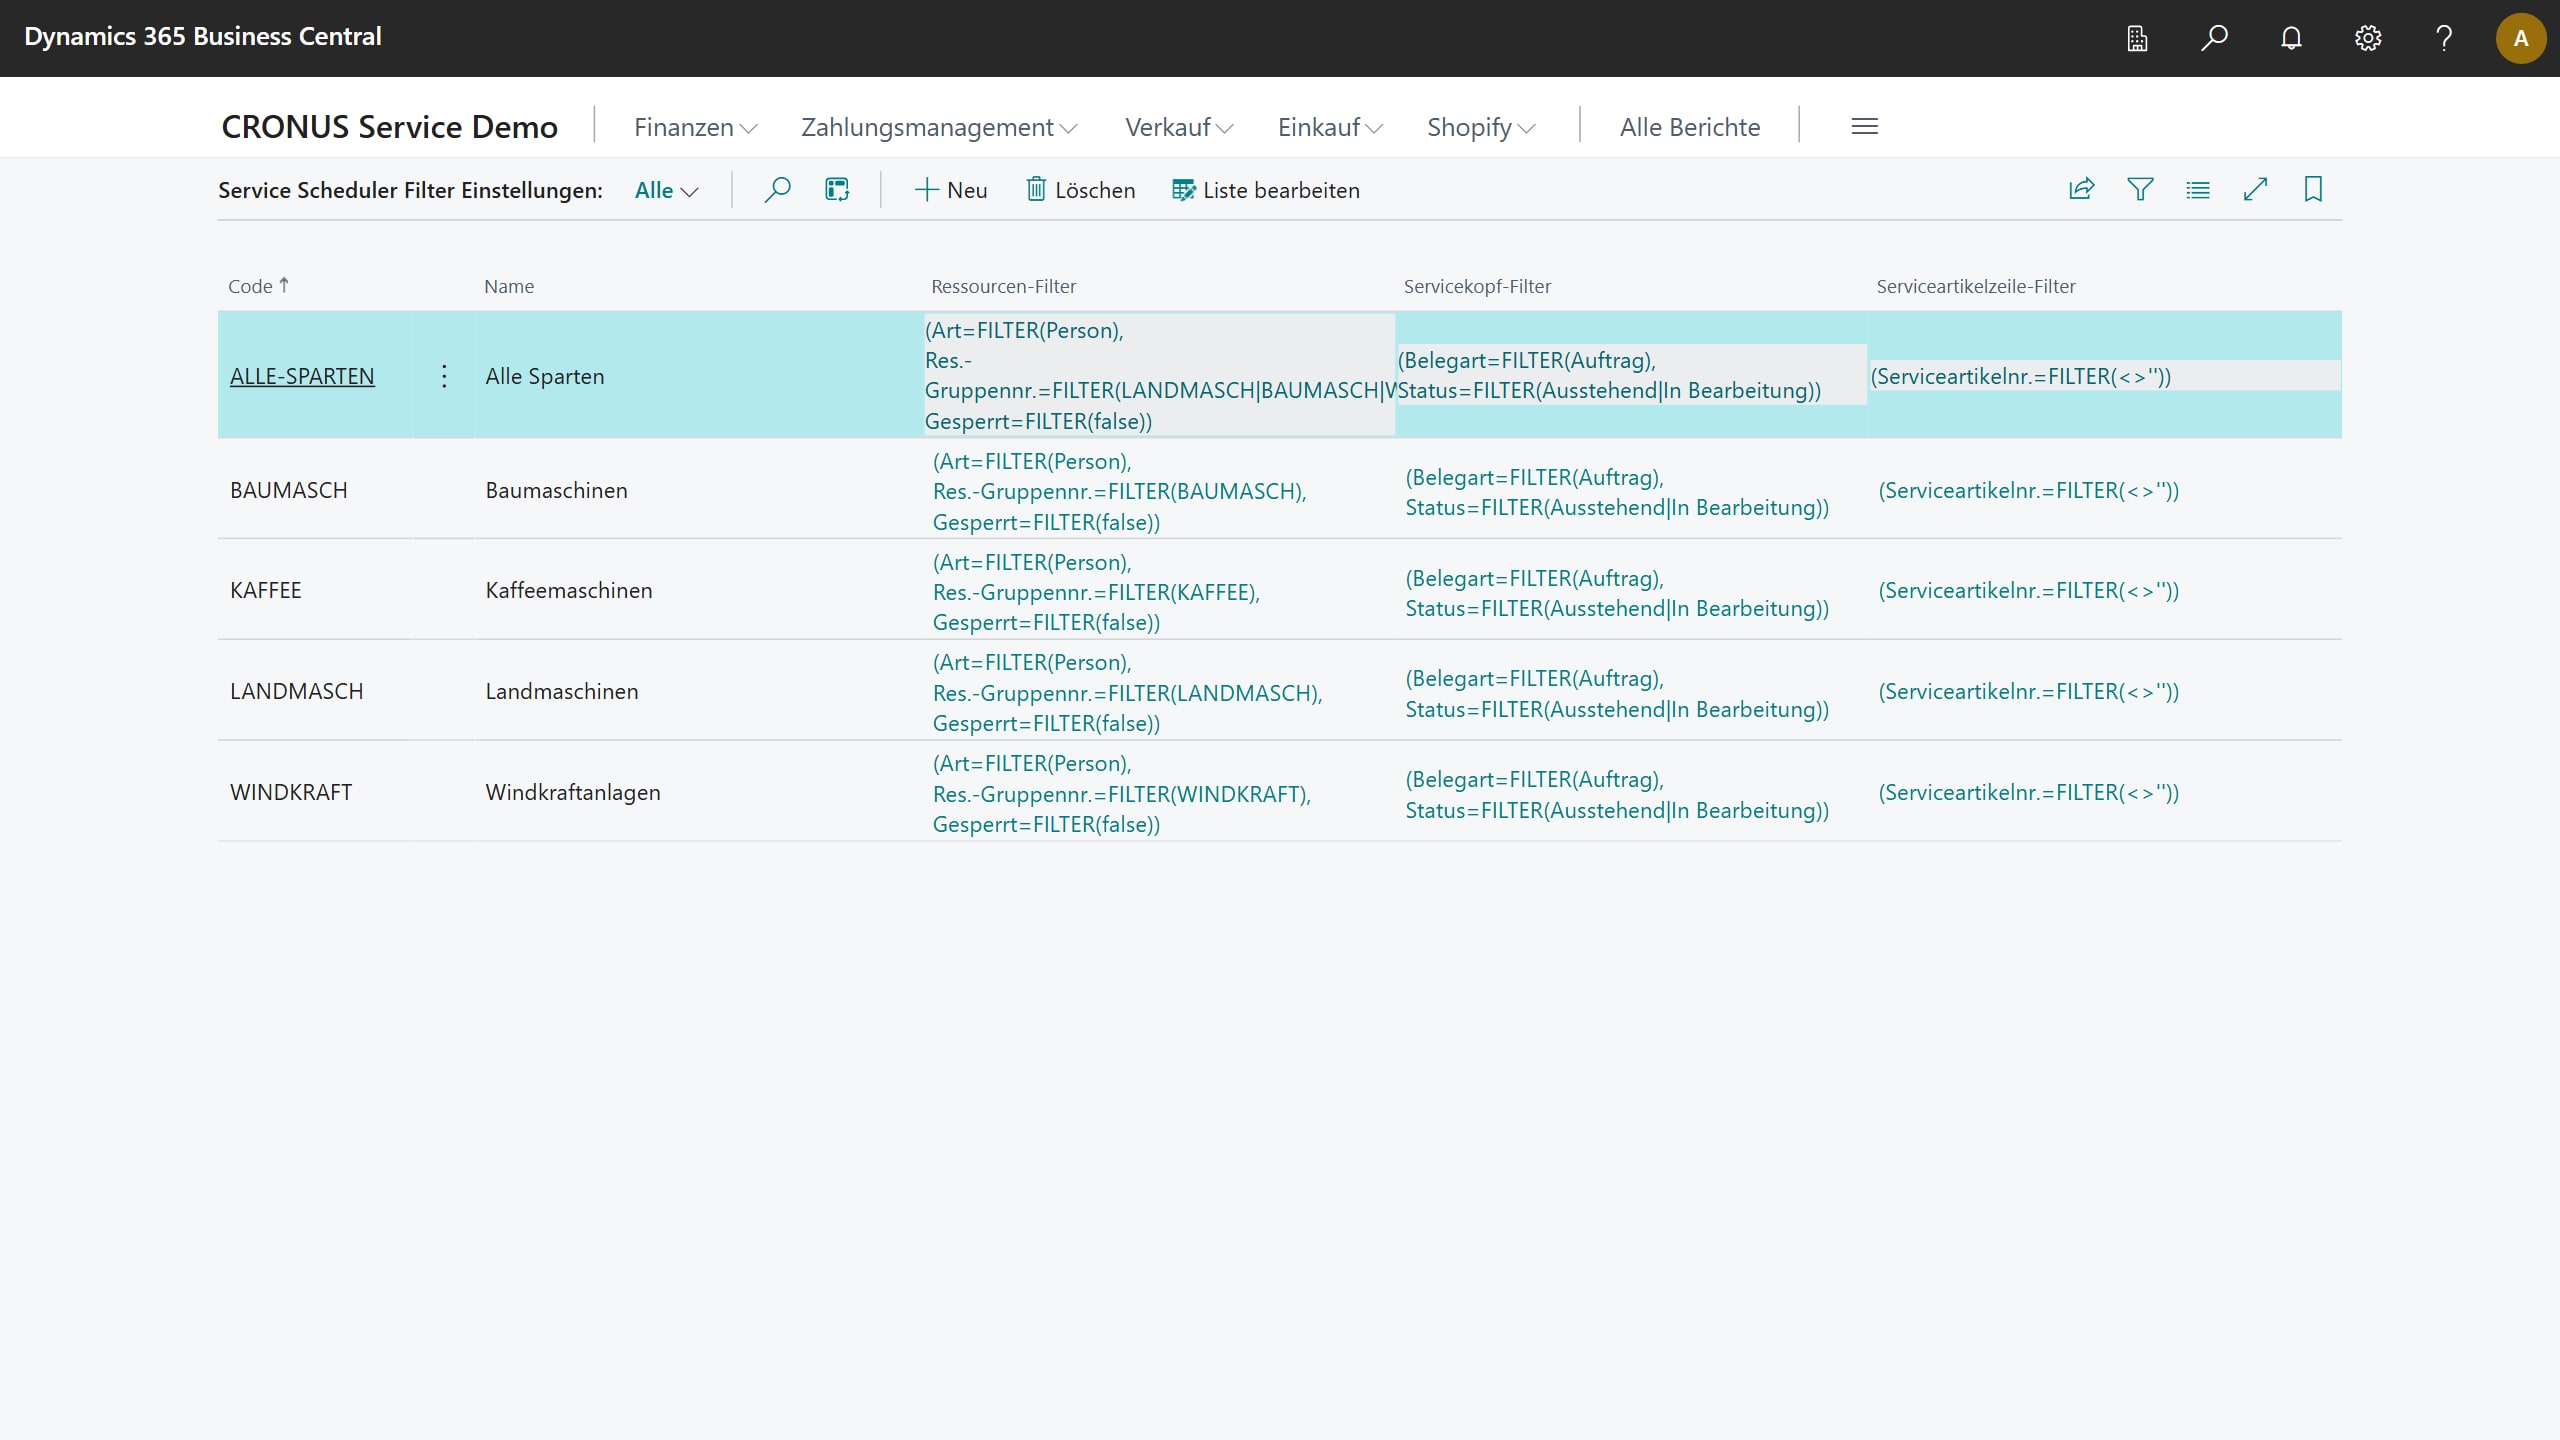Sort by the Code column header

pyautogui.click(x=258, y=286)
